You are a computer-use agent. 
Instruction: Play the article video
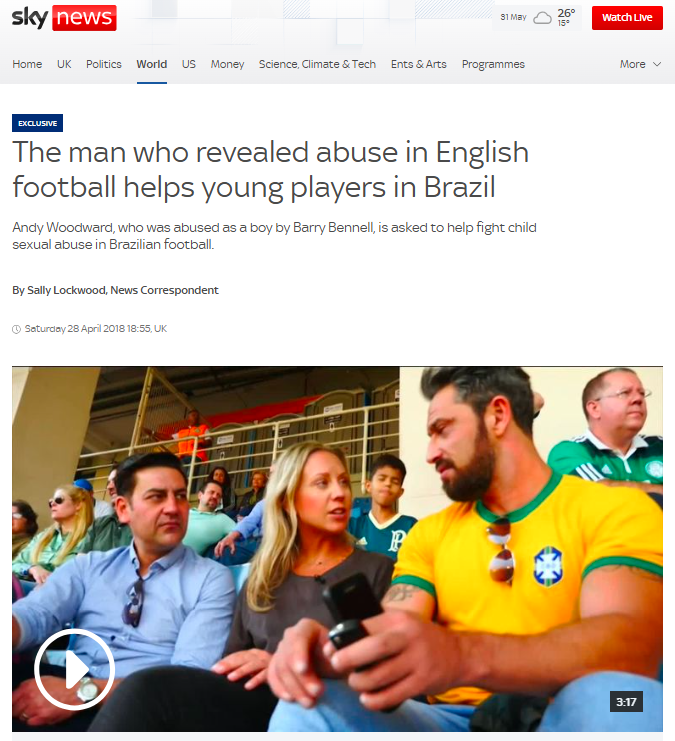75,669
